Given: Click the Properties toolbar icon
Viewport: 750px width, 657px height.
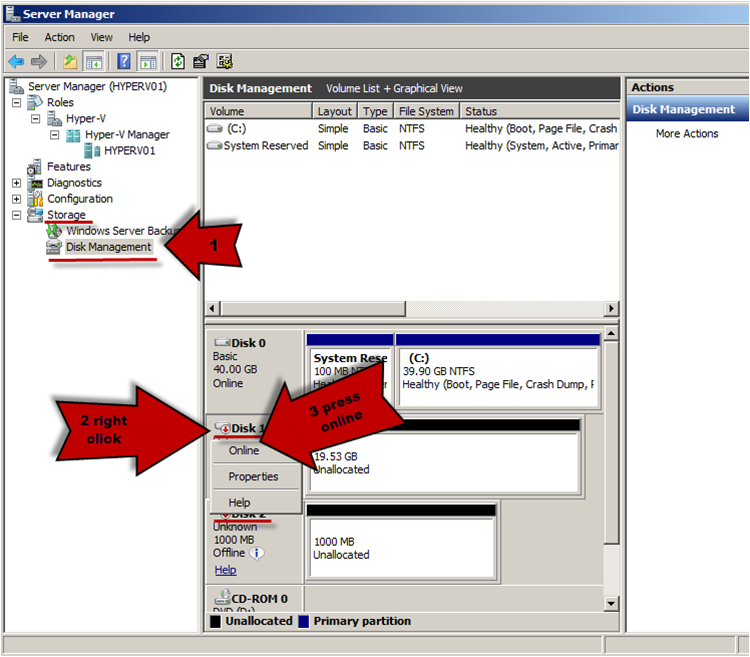Looking at the screenshot, I should tap(201, 61).
